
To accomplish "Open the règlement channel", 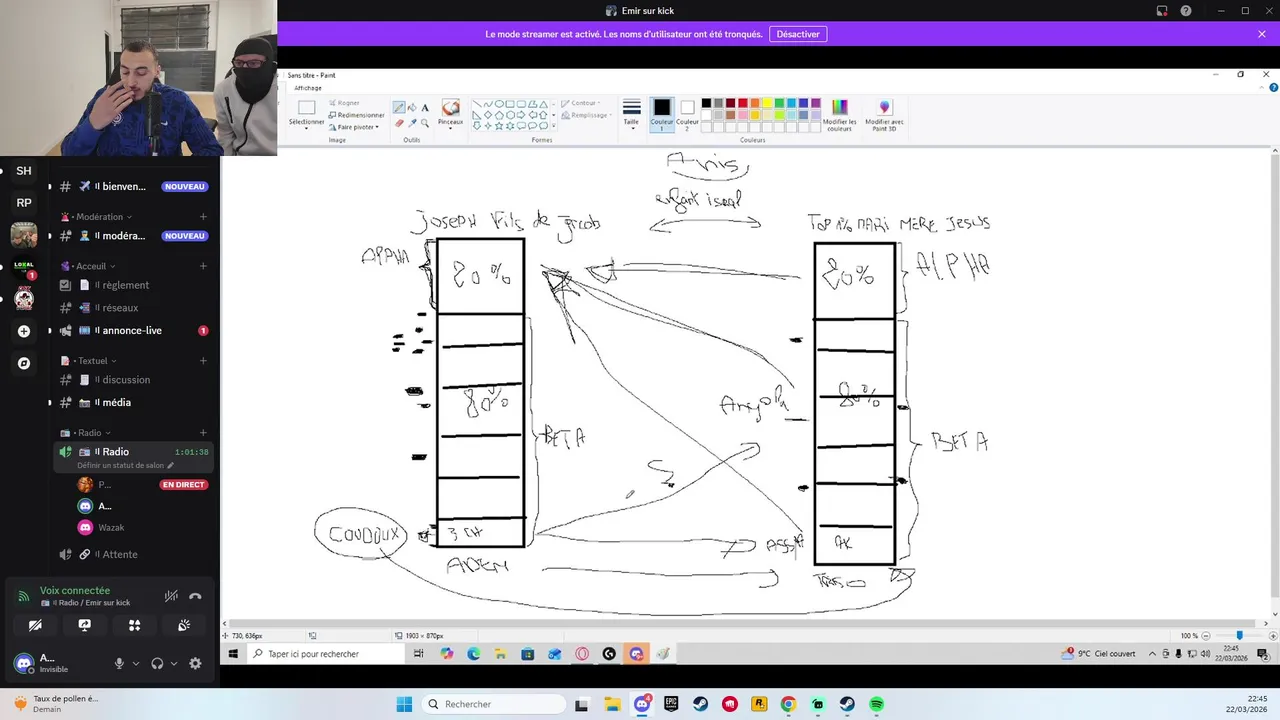I will click(x=133, y=285).
